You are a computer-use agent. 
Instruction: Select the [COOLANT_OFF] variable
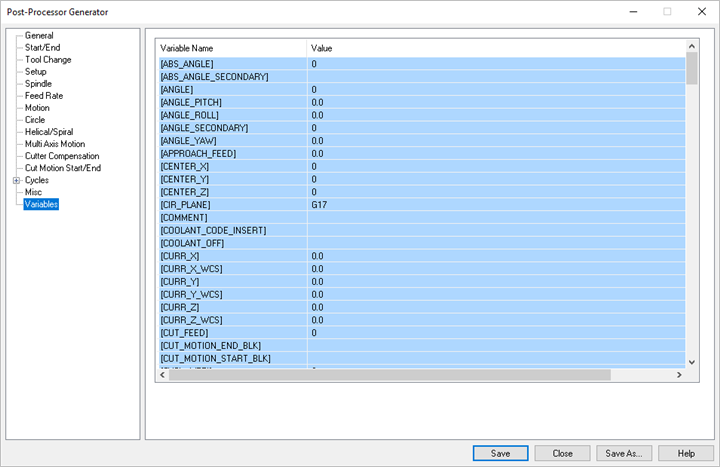pyautogui.click(x=422, y=243)
